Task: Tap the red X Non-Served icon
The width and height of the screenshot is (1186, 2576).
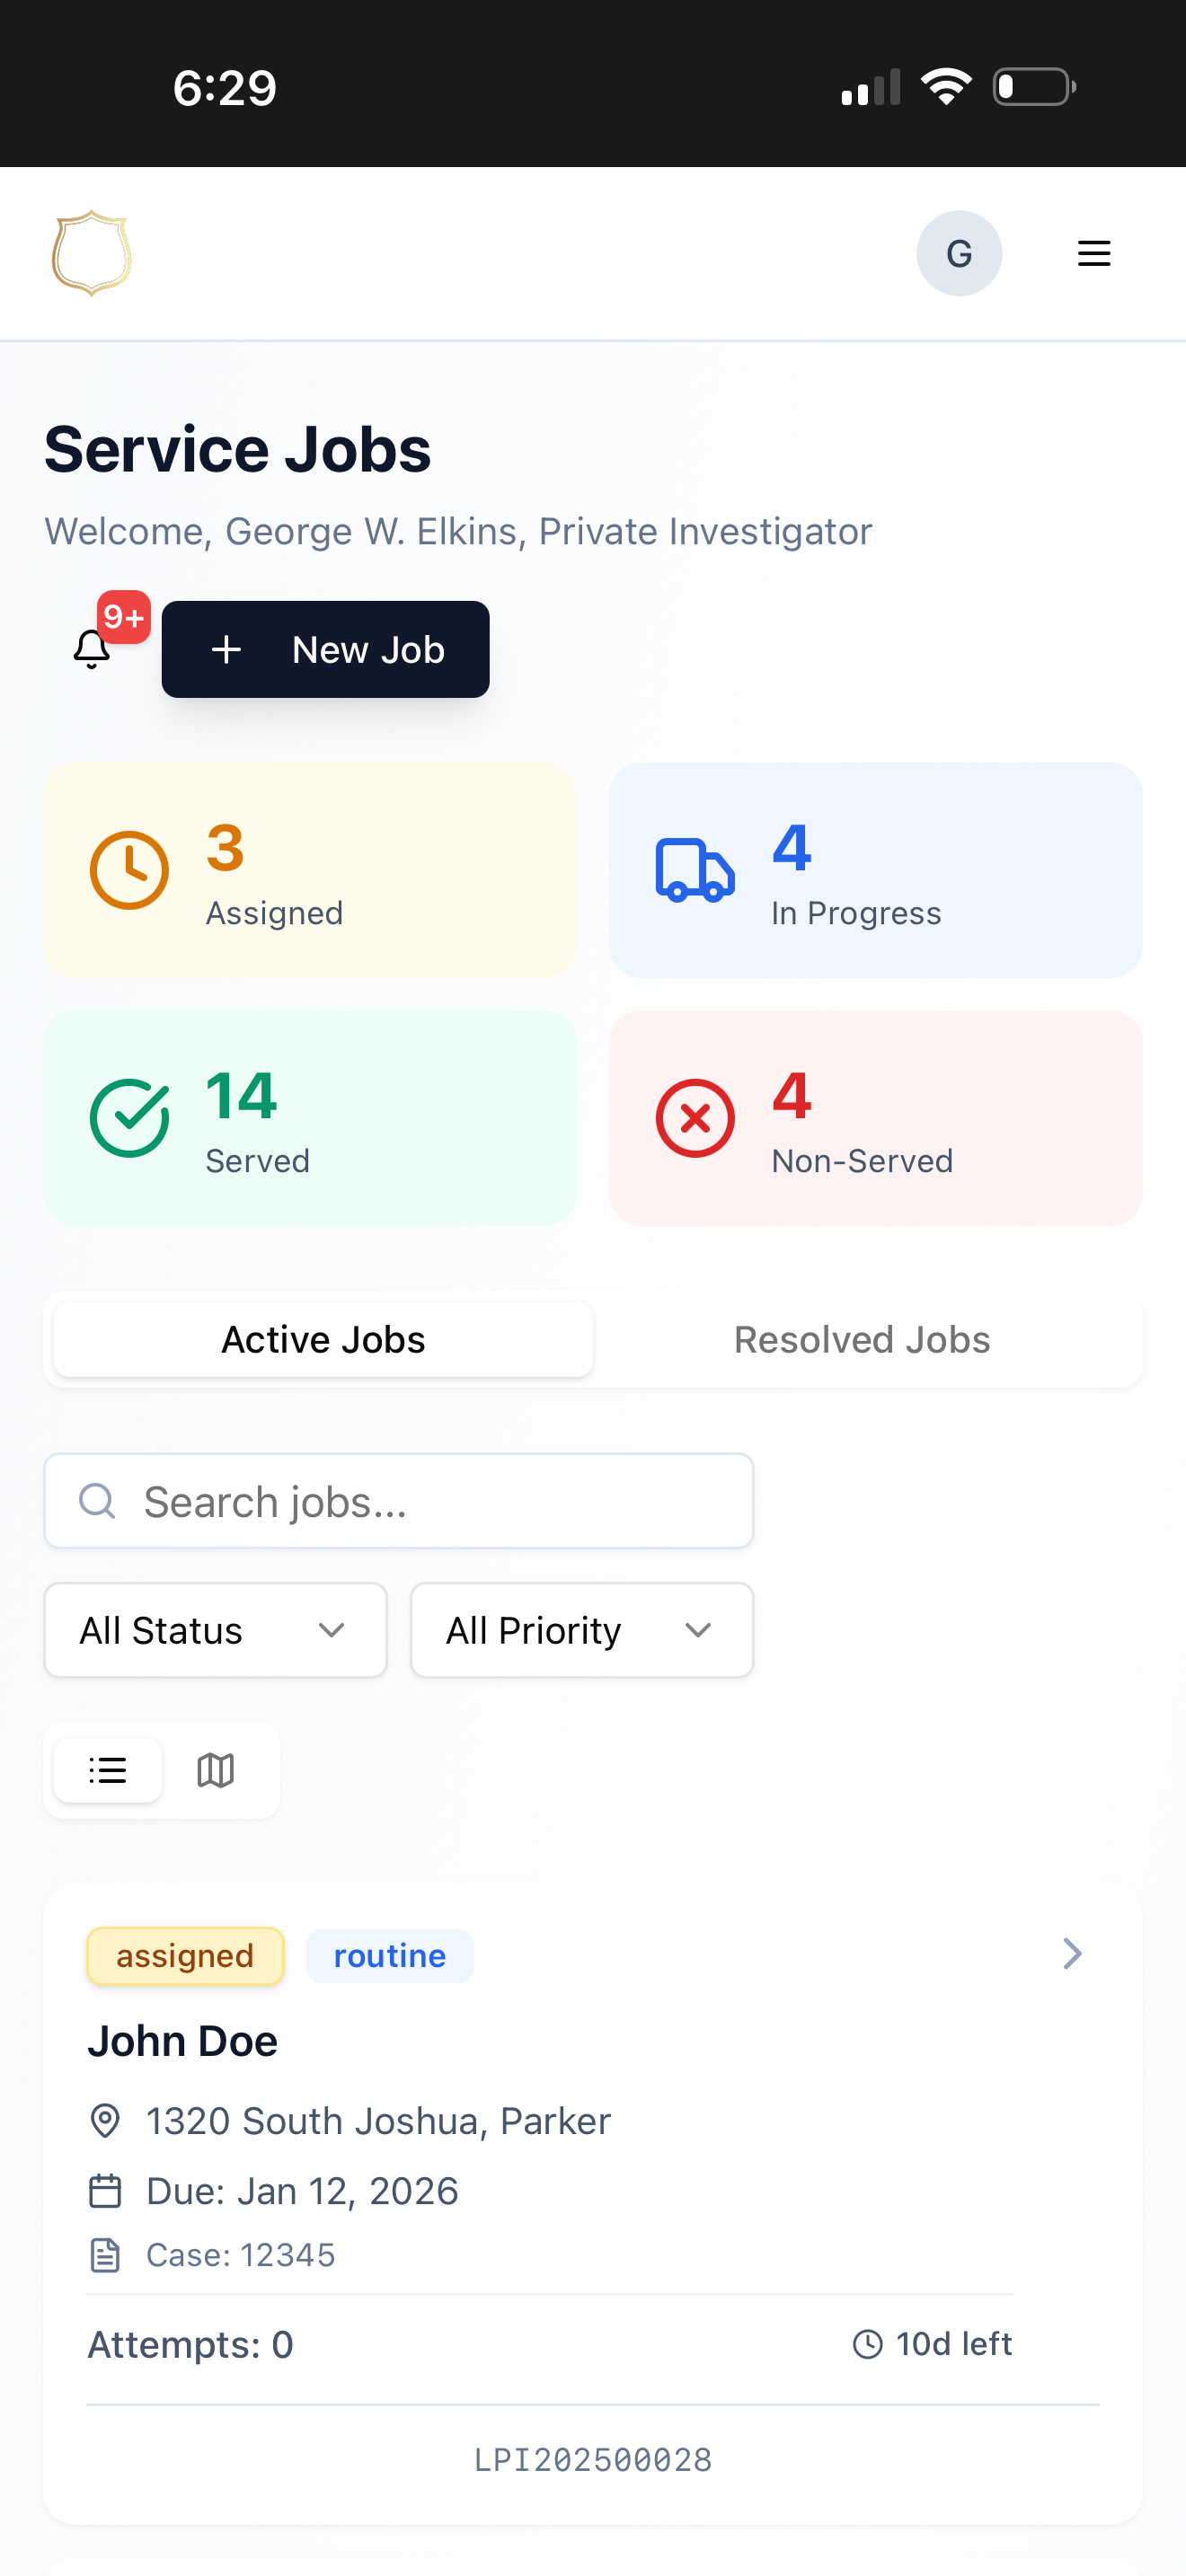Action: (x=695, y=1118)
